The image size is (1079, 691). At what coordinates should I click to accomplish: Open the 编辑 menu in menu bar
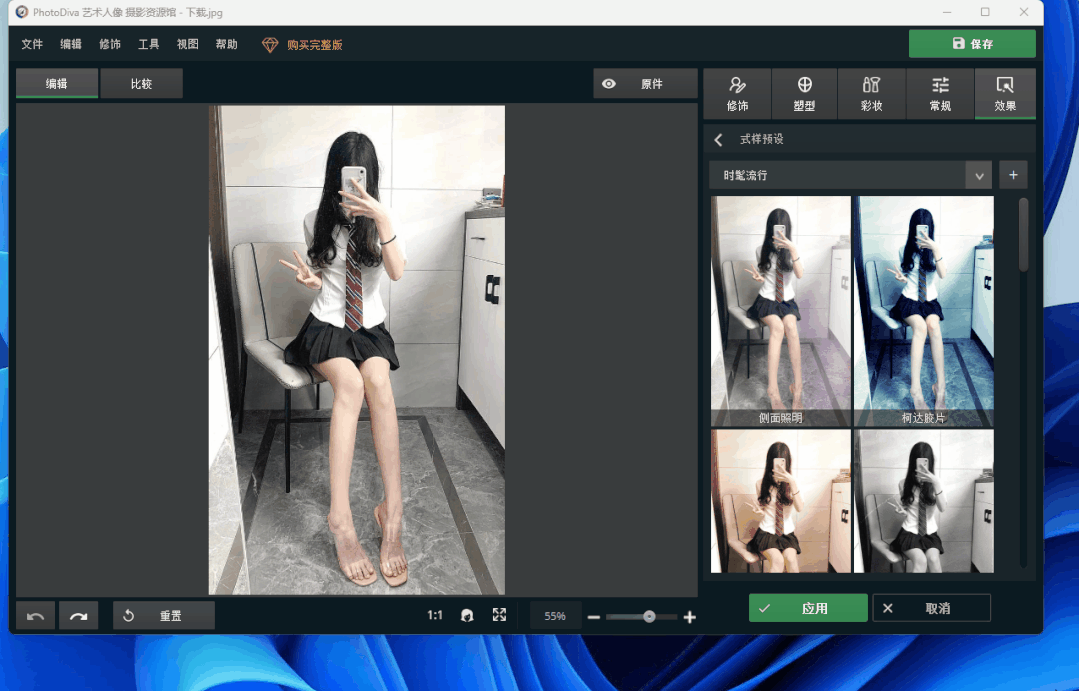pyautogui.click(x=71, y=44)
